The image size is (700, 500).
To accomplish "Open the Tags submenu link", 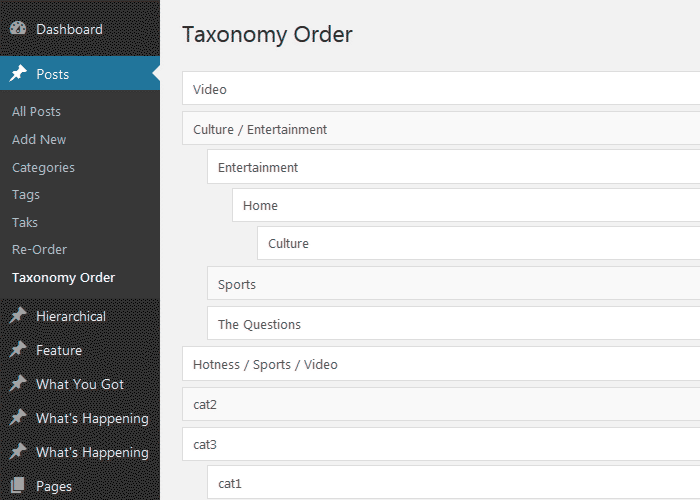I will (x=26, y=195).
